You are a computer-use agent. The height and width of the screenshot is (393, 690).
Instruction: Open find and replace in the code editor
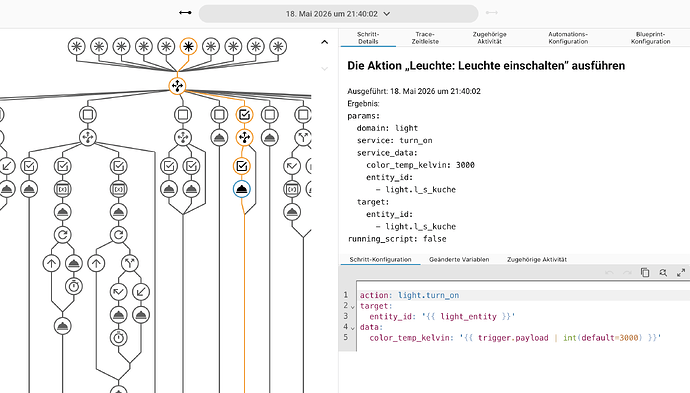click(663, 273)
